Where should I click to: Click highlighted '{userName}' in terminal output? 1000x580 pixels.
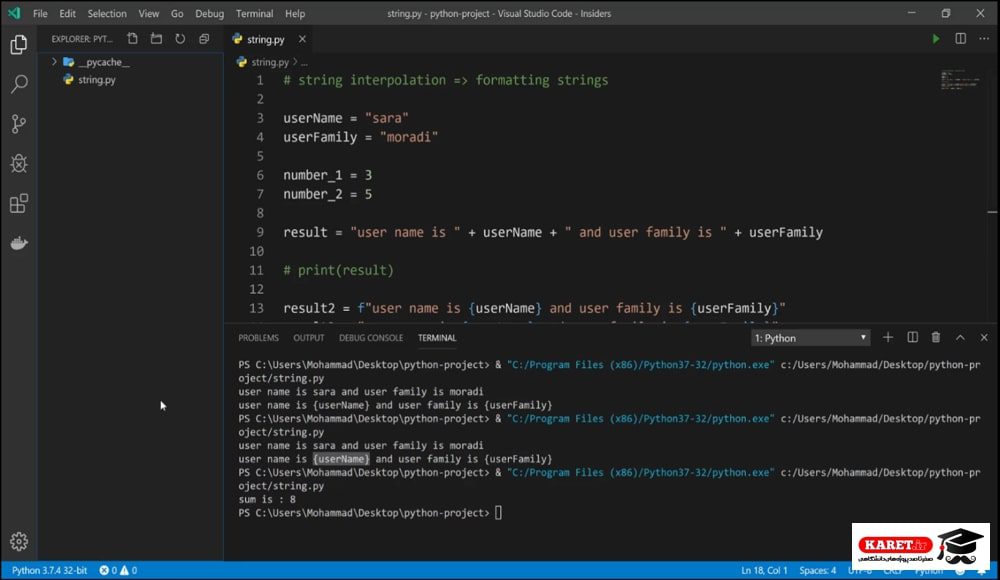point(341,459)
